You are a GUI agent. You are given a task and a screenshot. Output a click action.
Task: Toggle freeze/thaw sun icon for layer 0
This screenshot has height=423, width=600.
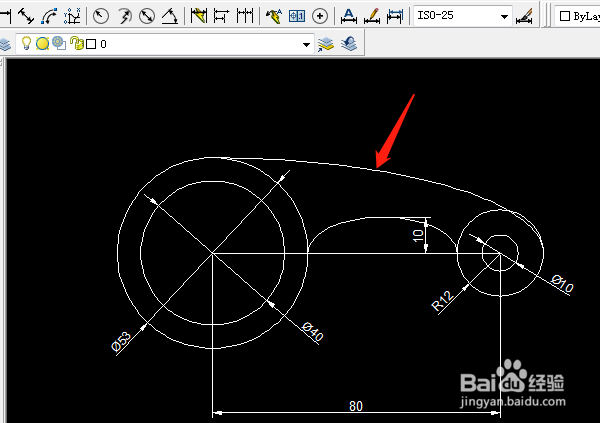click(x=42, y=44)
